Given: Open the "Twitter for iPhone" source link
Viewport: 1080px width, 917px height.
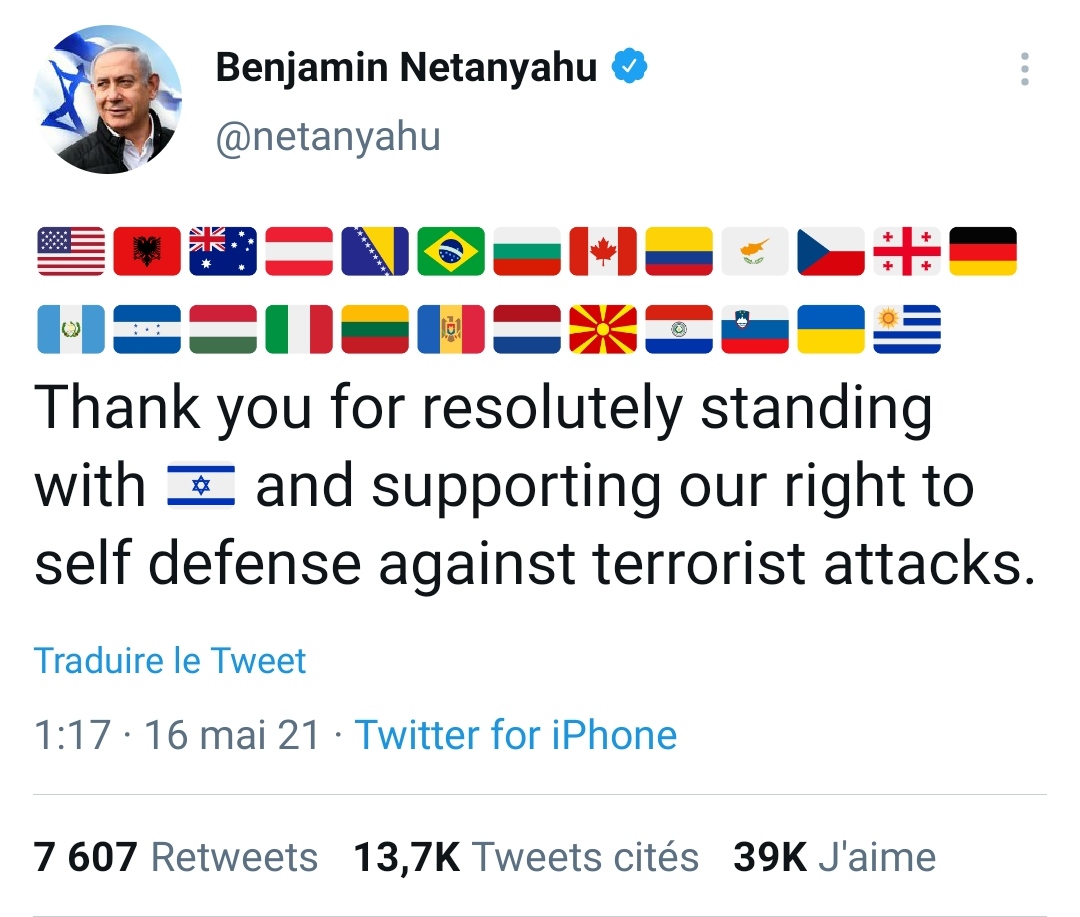Looking at the screenshot, I should point(516,735).
